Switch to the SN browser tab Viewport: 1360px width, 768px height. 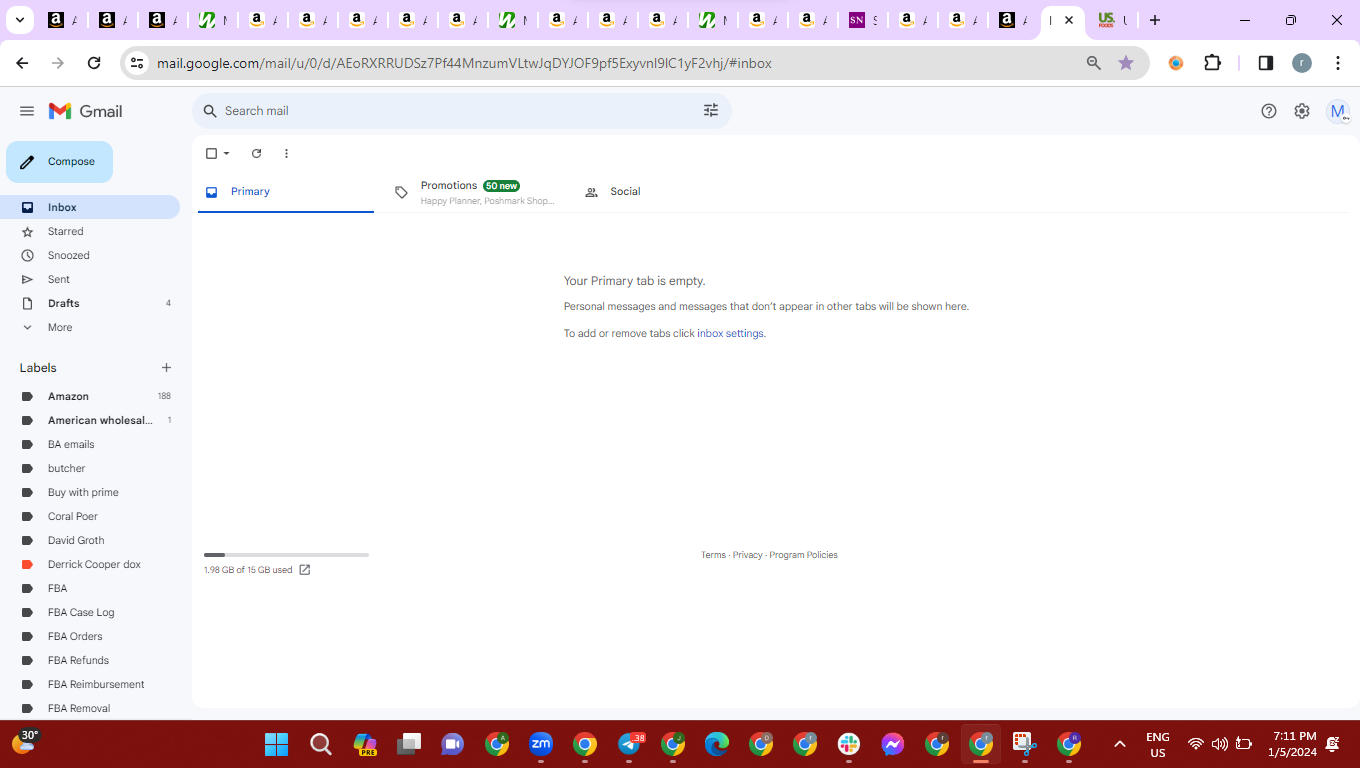[863, 20]
